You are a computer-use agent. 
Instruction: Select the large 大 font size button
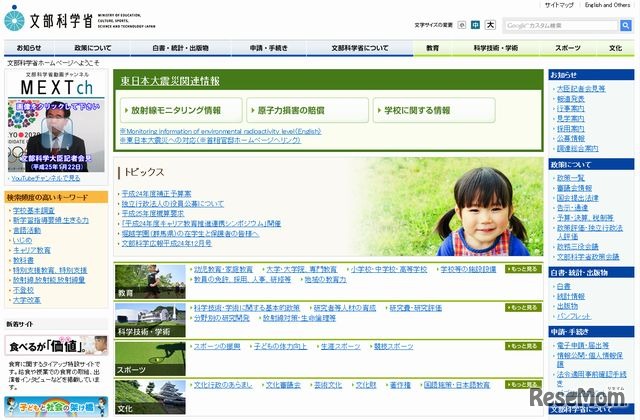coord(490,24)
